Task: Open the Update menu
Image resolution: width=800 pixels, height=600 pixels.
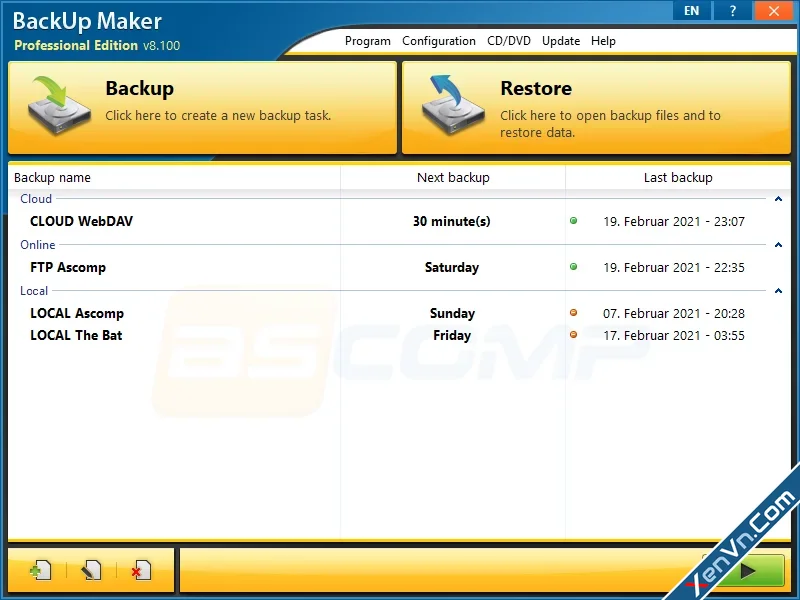Action: coord(561,41)
